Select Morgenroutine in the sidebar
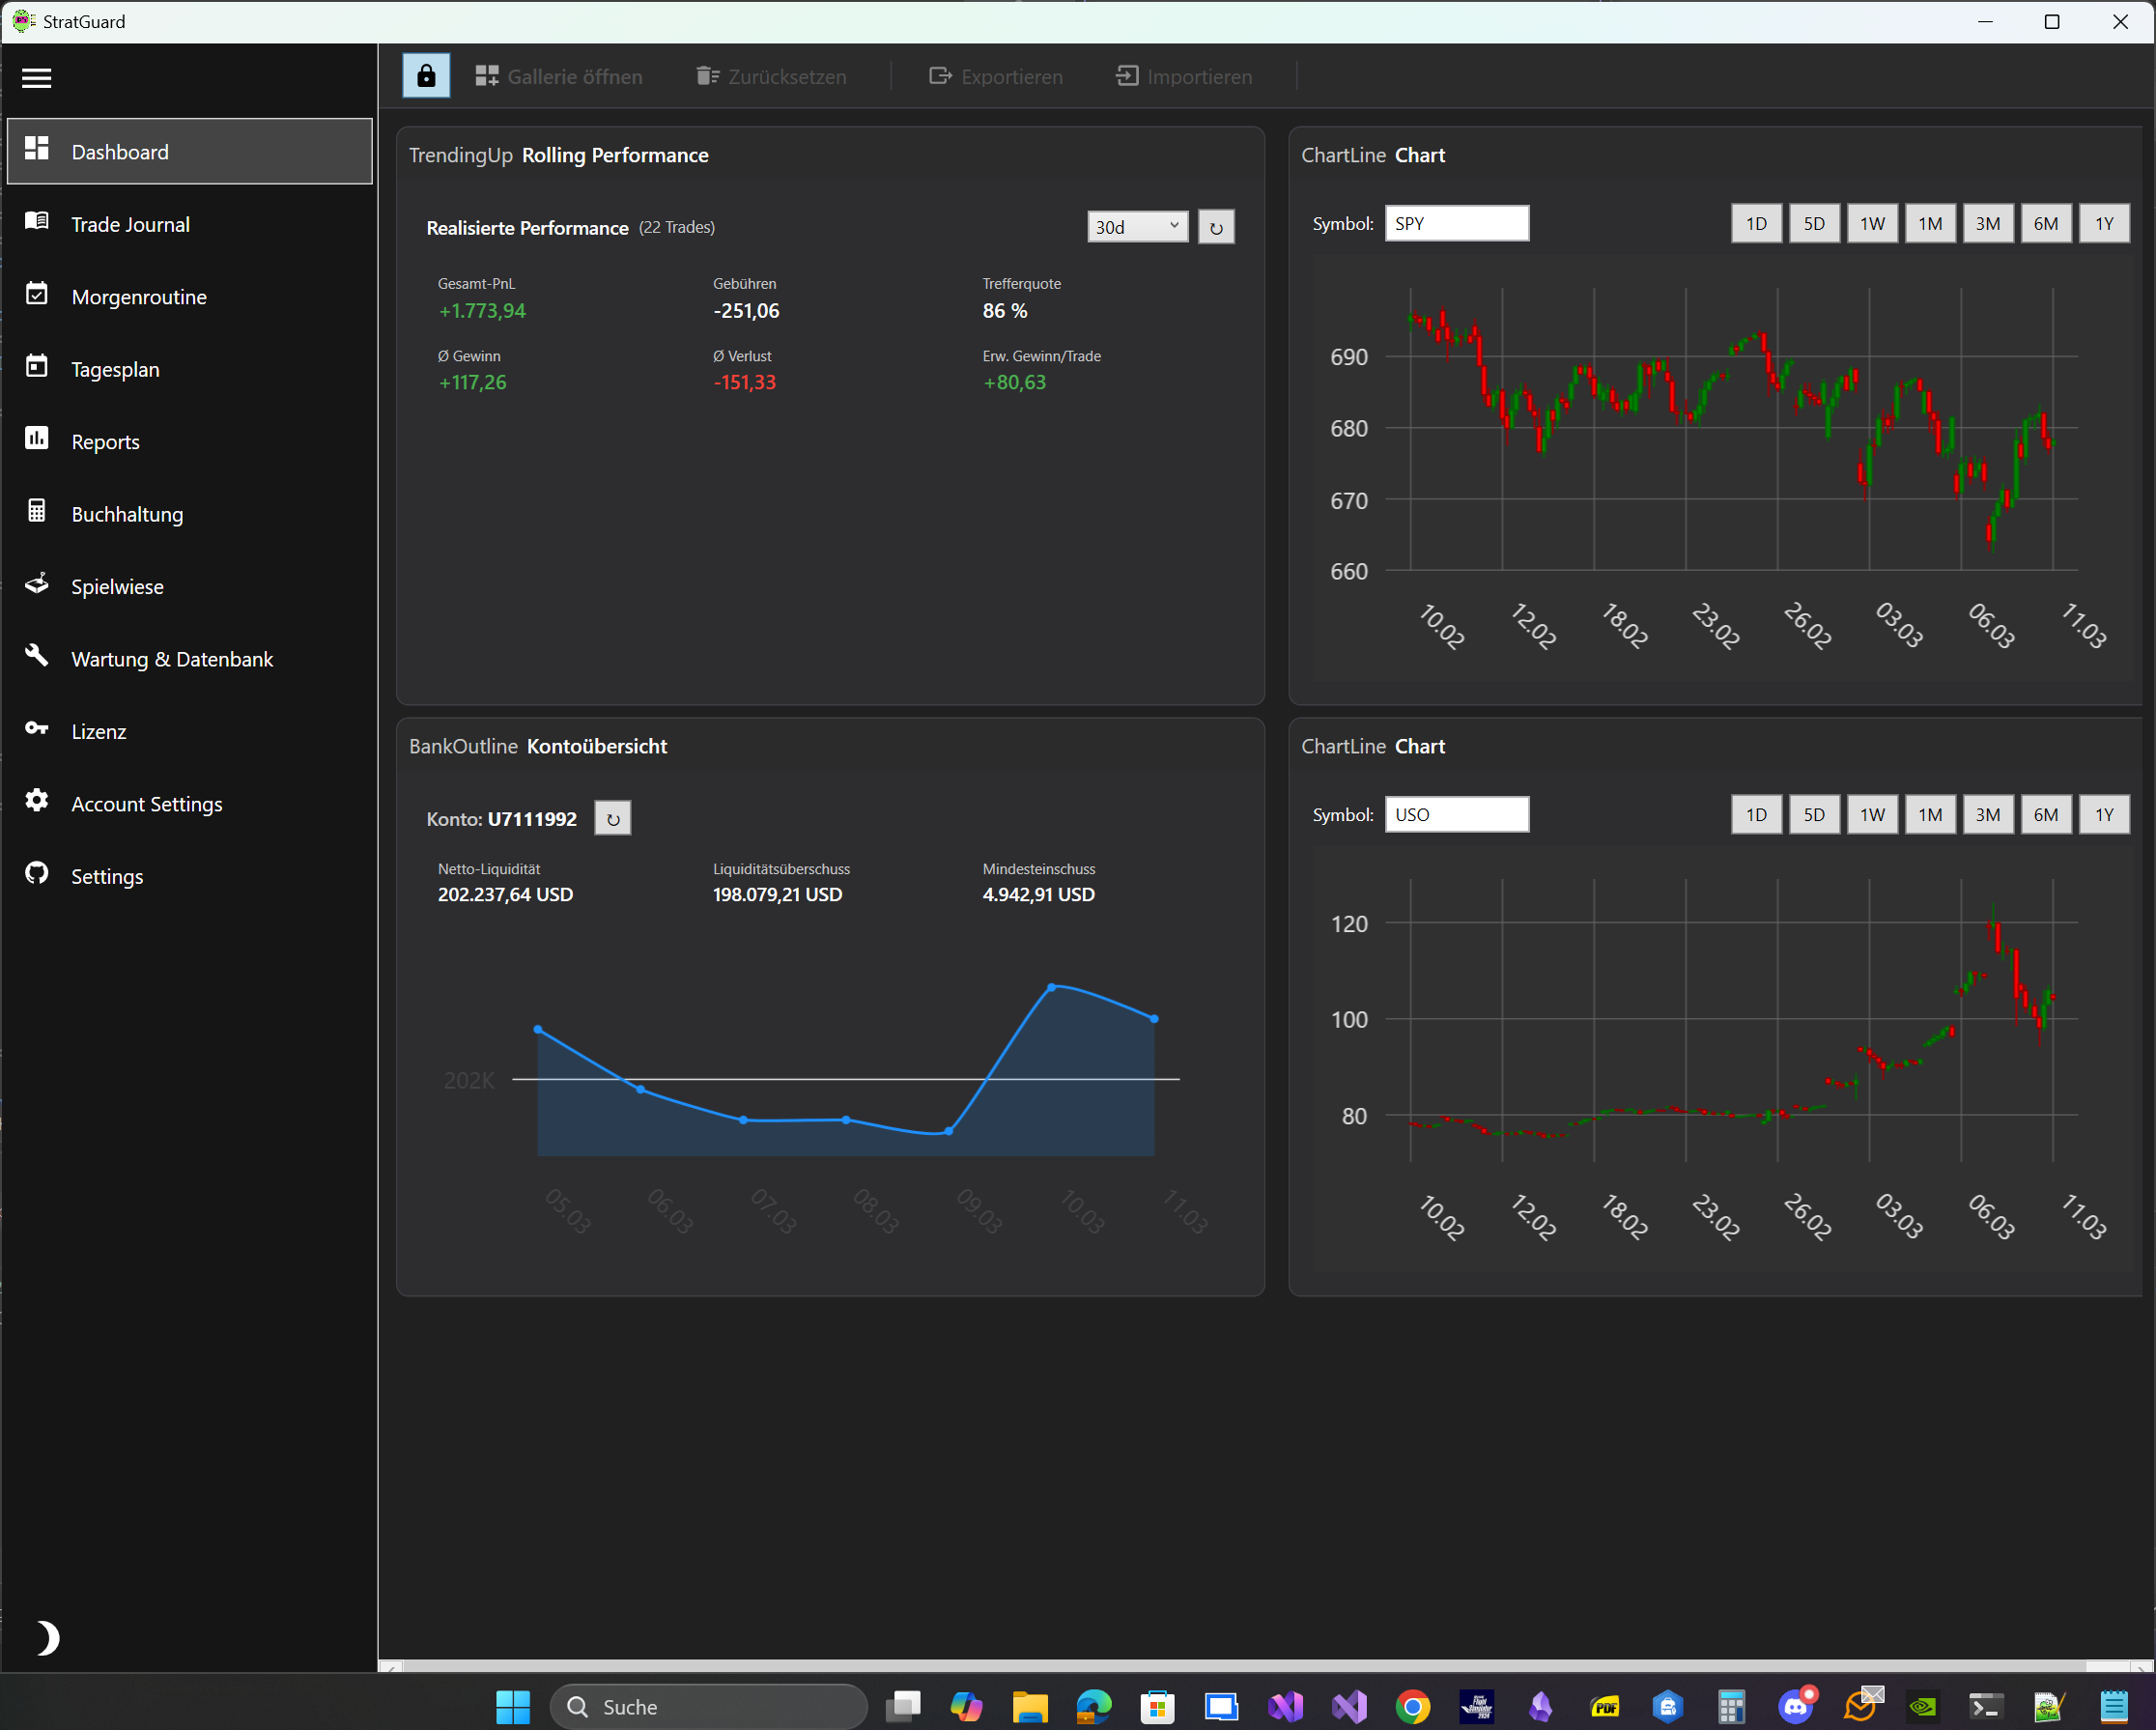 click(138, 296)
